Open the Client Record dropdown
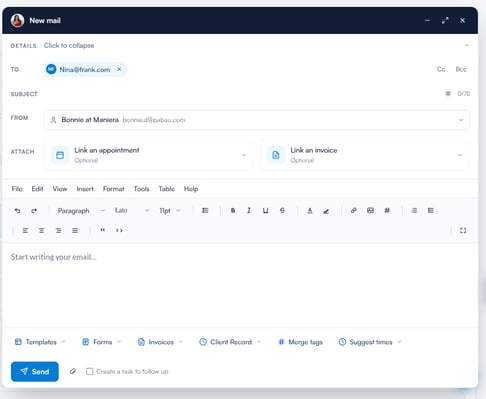This screenshot has height=399, width=486. coord(230,342)
